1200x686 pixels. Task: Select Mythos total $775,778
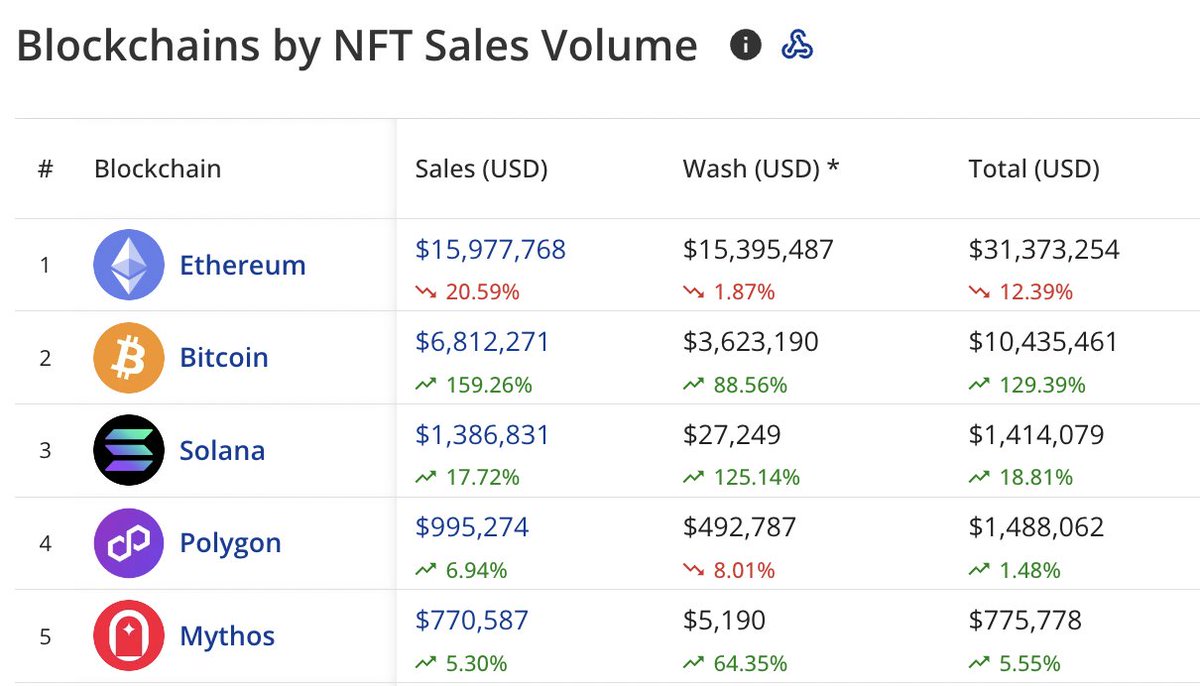1025,620
